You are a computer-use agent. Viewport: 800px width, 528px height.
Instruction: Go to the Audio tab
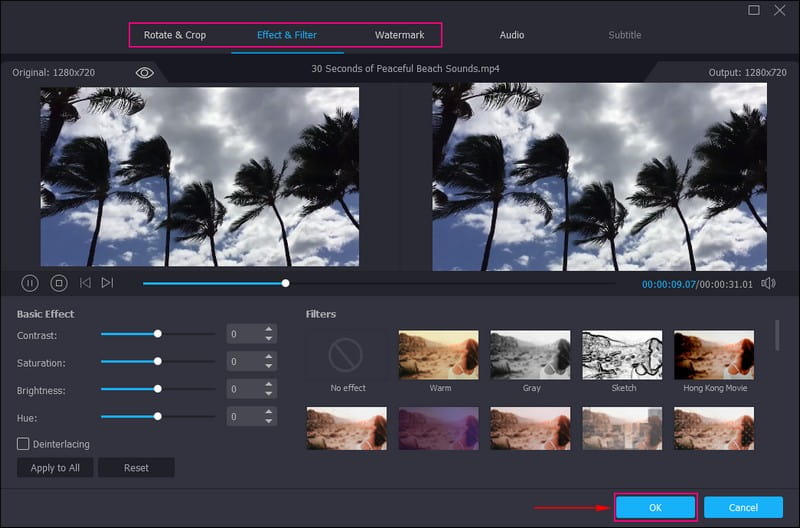pos(512,35)
